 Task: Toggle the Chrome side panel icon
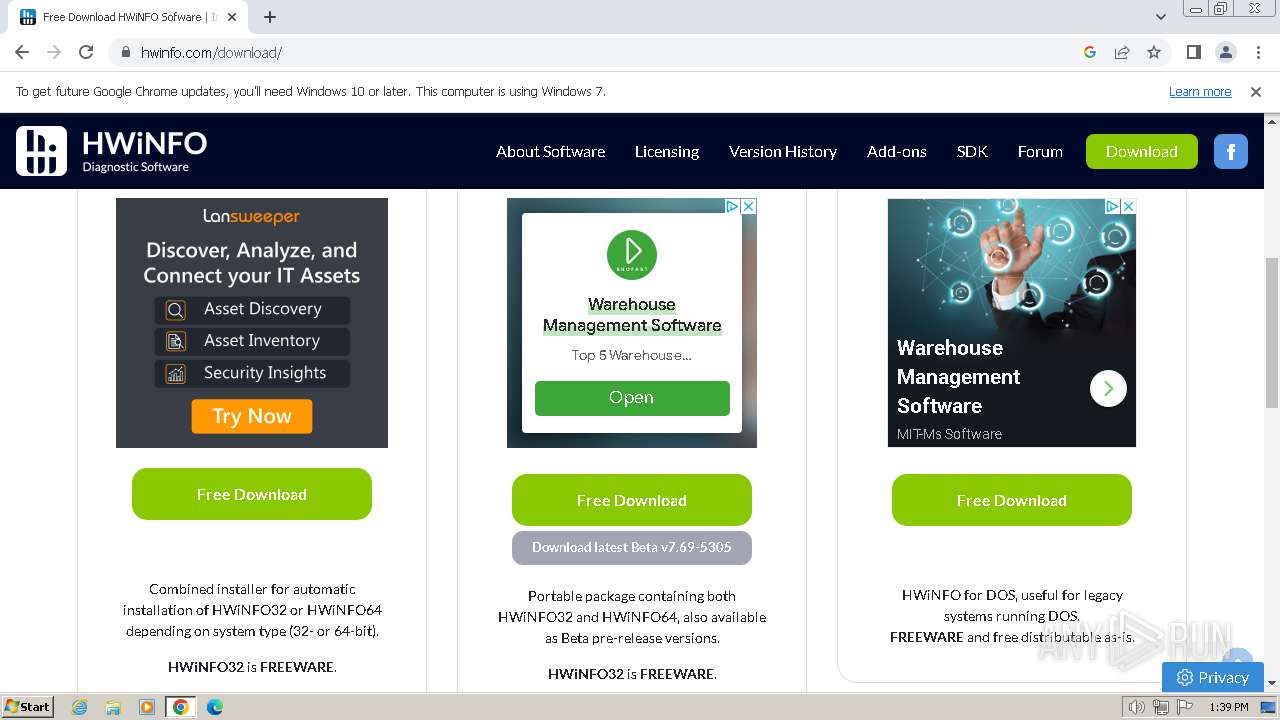pos(1193,52)
